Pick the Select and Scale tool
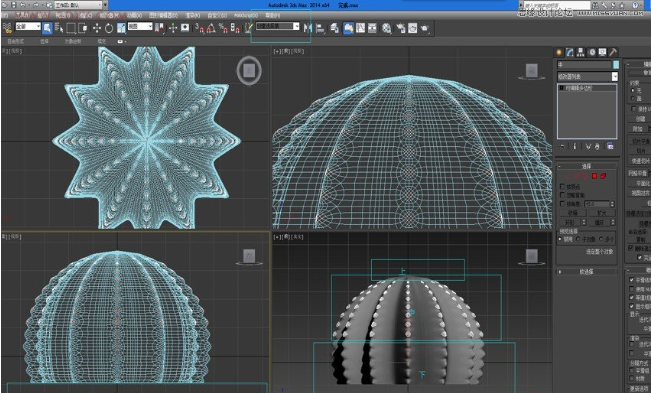 pyautogui.click(x=121, y=28)
